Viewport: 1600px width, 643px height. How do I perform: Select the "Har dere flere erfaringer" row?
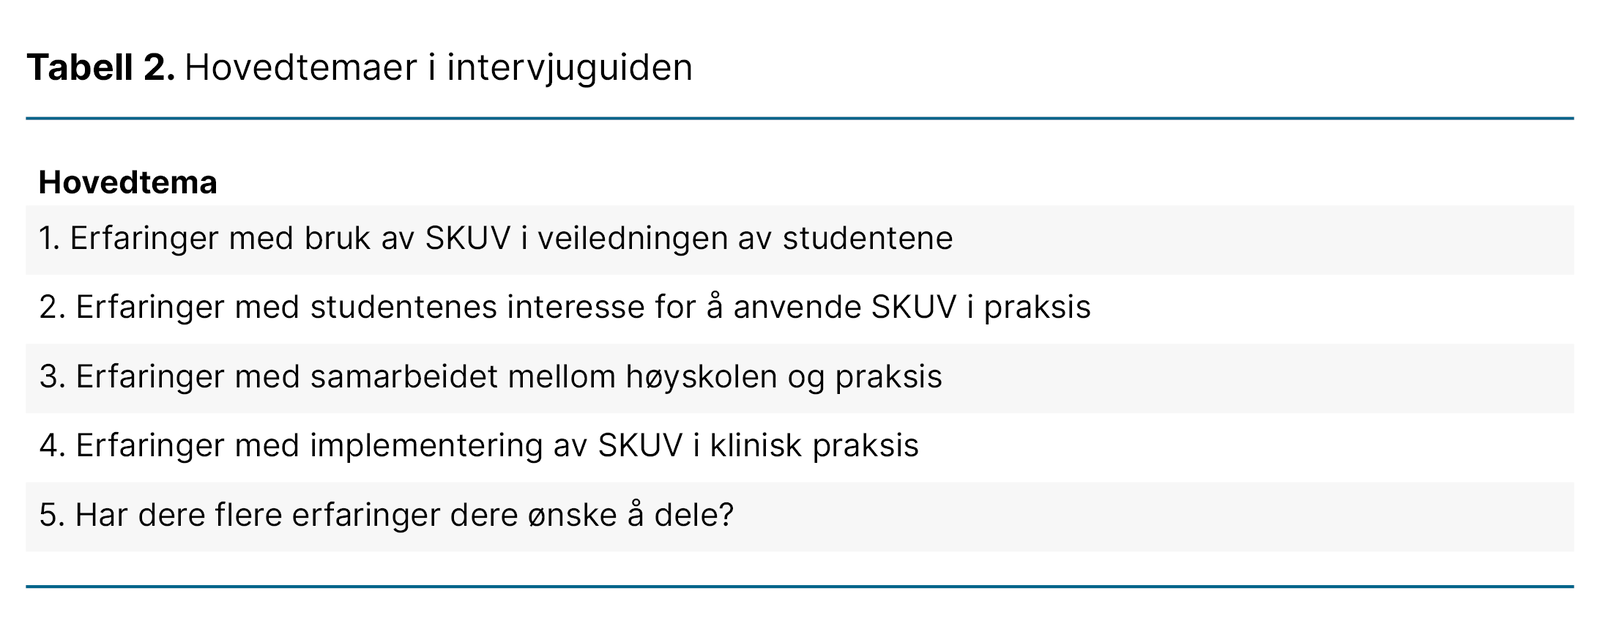click(800, 516)
